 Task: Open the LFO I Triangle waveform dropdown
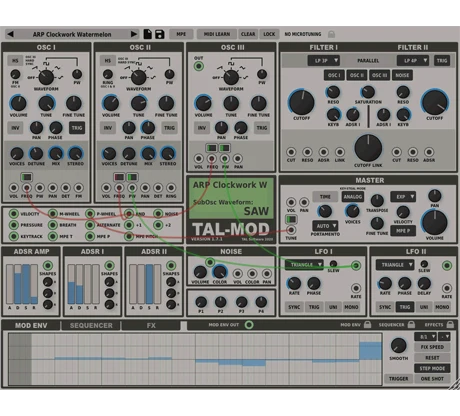coord(304,265)
